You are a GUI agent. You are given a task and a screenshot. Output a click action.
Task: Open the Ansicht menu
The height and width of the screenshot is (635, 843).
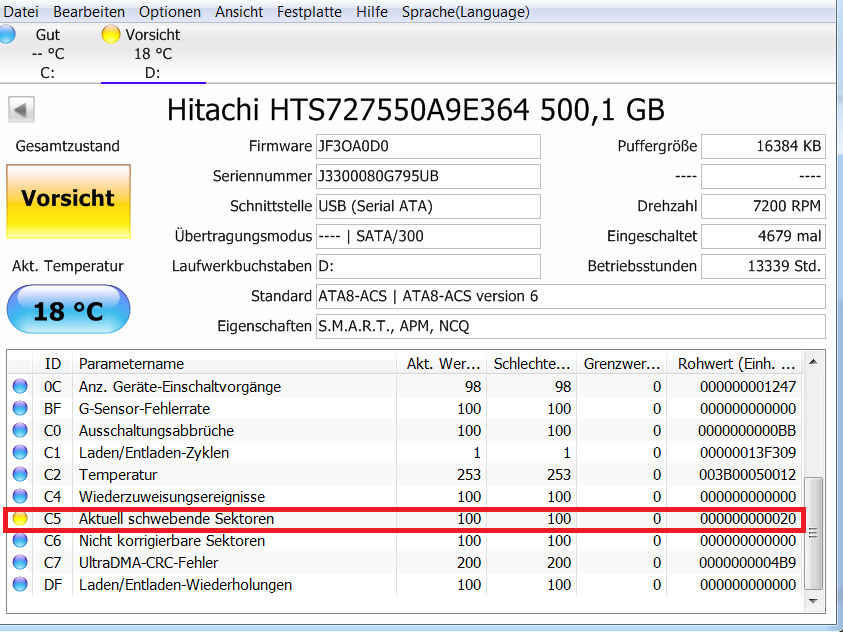point(239,12)
